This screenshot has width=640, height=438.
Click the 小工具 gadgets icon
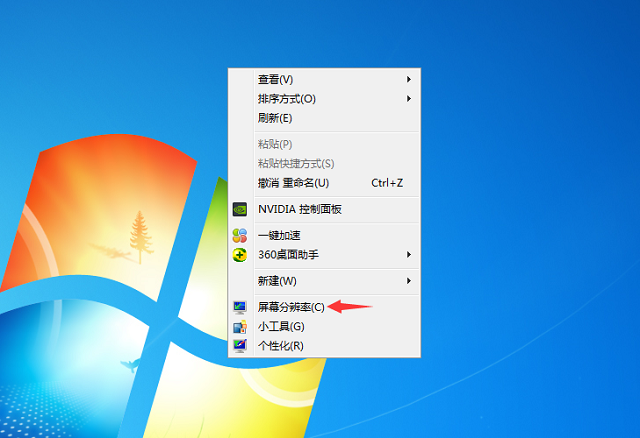coord(240,327)
